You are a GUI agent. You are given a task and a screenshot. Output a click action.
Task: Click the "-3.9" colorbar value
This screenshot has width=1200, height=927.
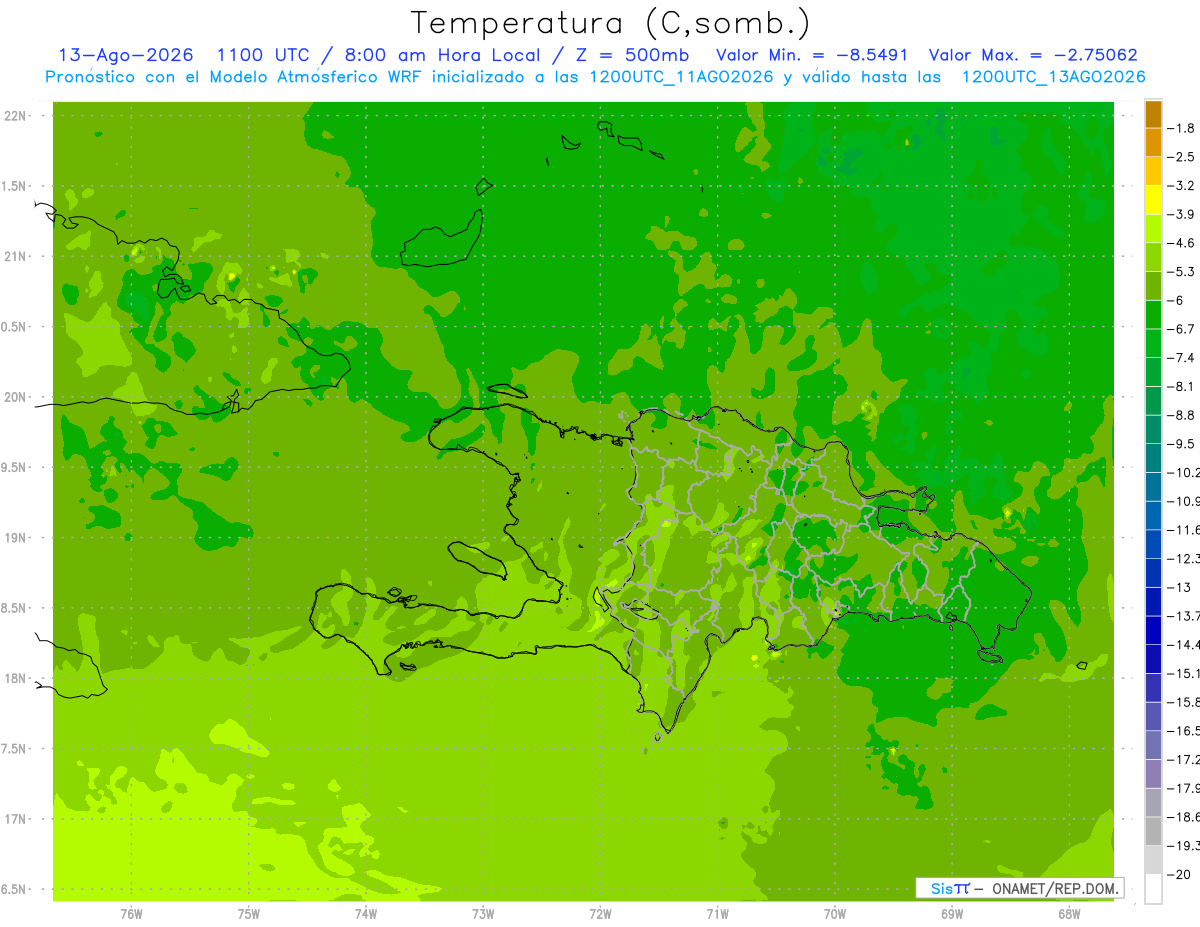click(1181, 214)
